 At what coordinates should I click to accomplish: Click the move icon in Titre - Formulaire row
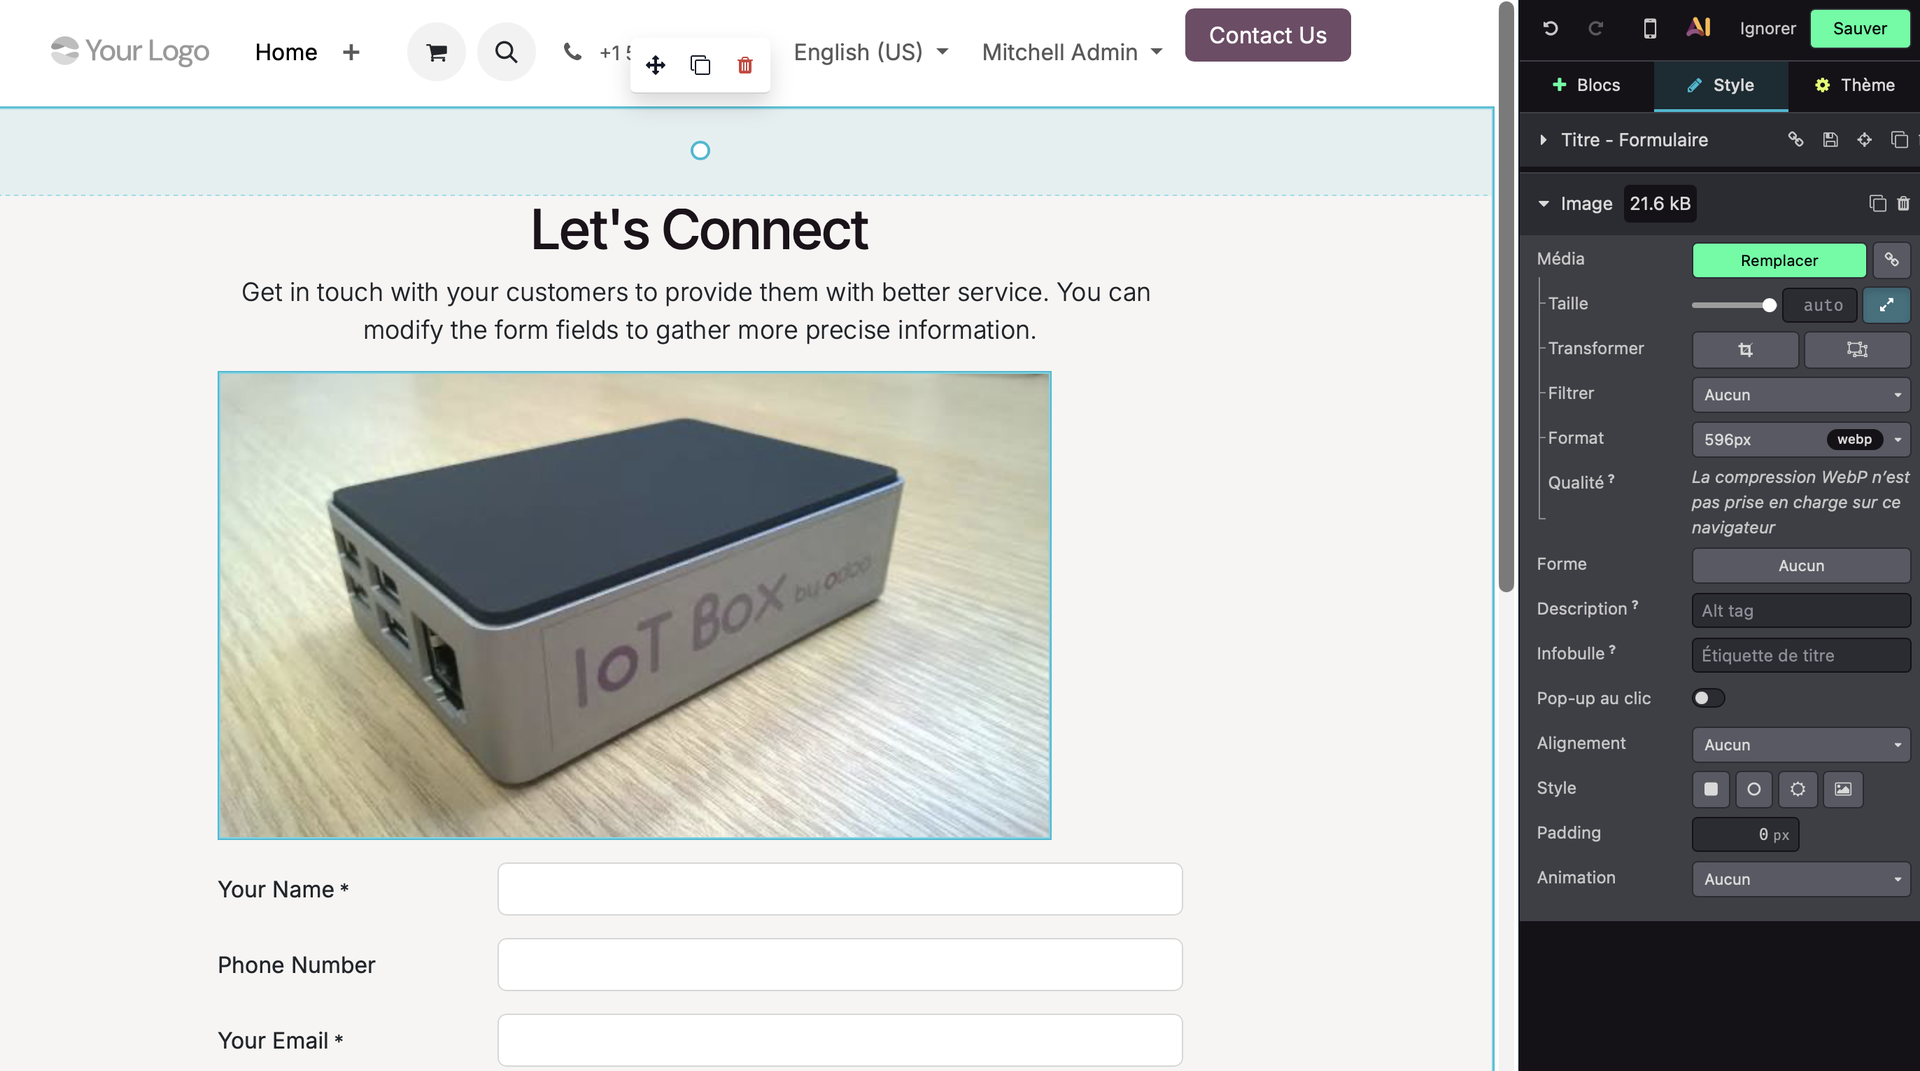click(1864, 140)
